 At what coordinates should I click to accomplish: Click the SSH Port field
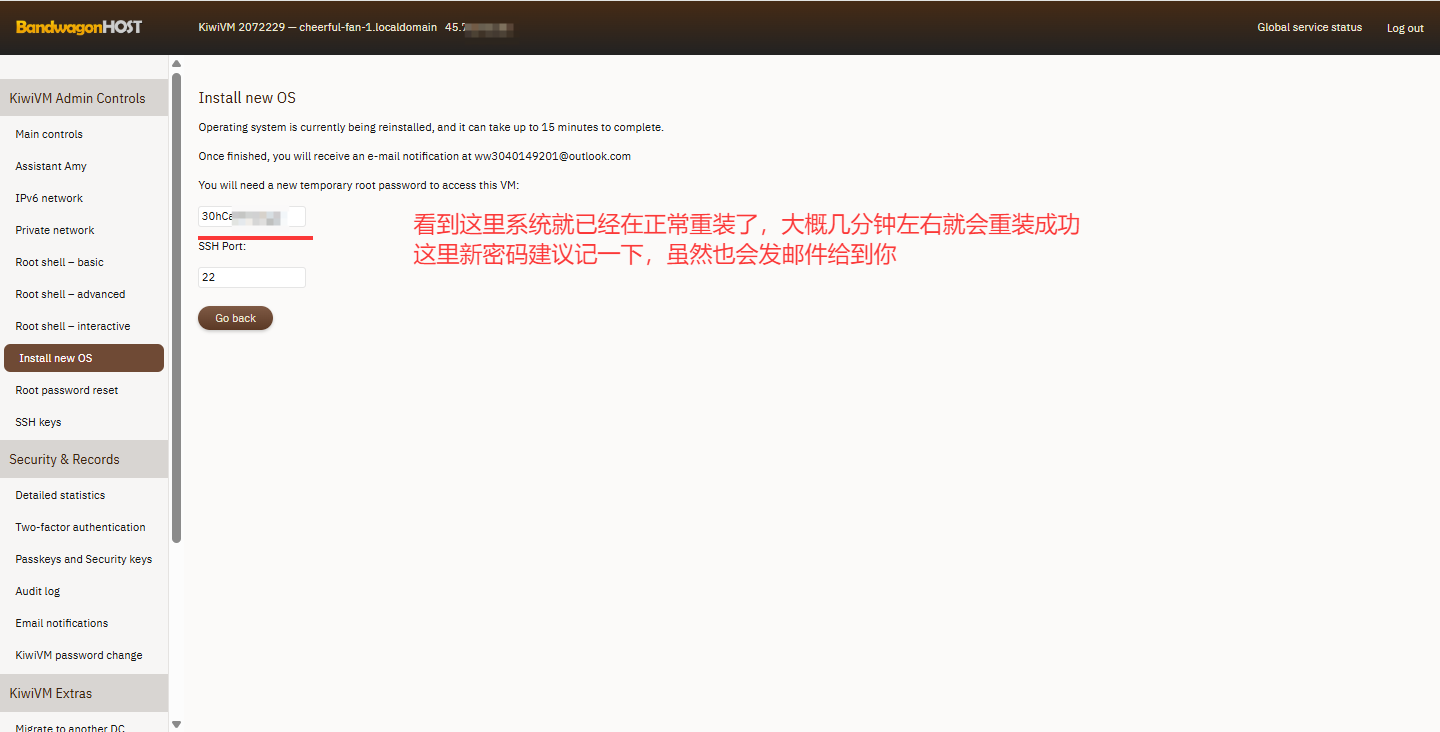(252, 277)
